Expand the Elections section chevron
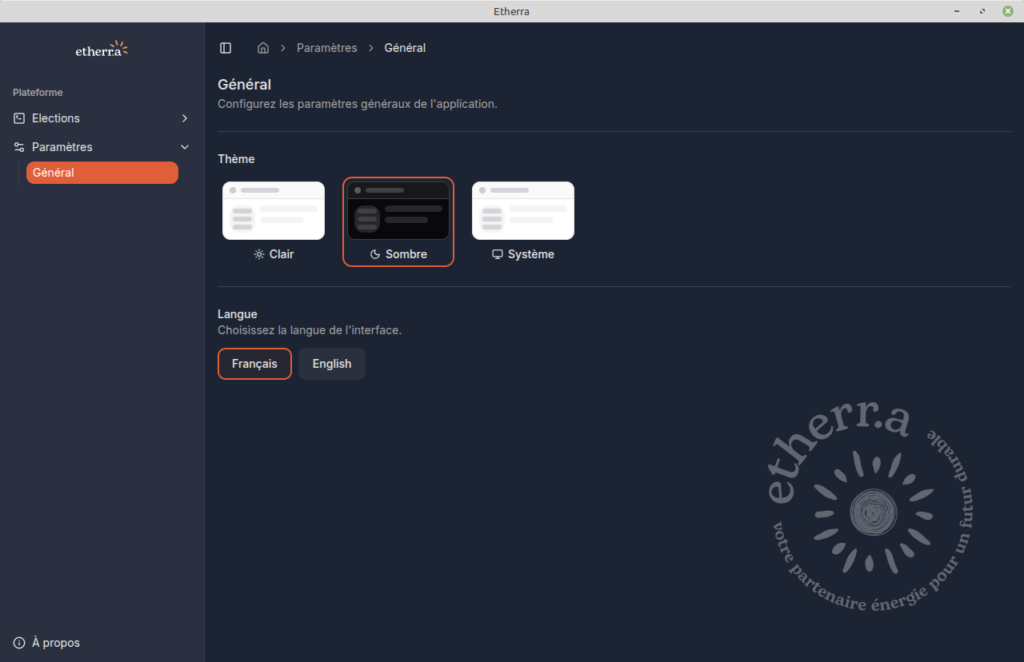The image size is (1024, 662). tap(184, 118)
